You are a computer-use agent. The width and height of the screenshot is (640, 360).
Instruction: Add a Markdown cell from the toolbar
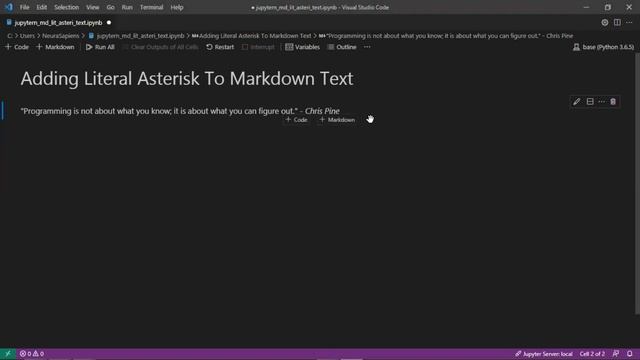(56, 47)
